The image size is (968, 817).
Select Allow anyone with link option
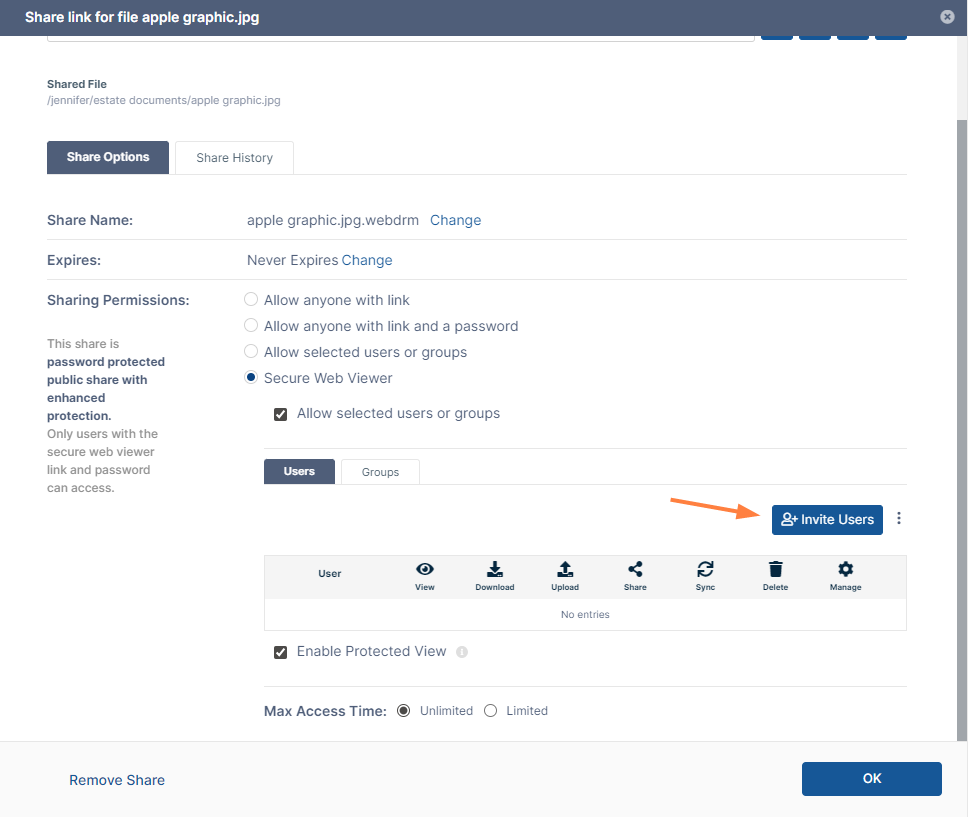tap(252, 300)
